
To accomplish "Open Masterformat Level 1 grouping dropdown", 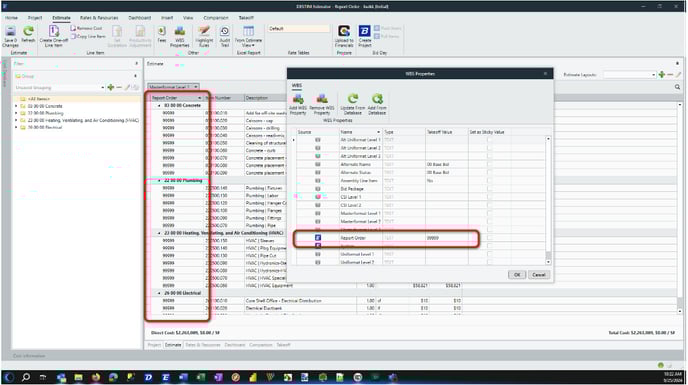I will (x=196, y=87).
